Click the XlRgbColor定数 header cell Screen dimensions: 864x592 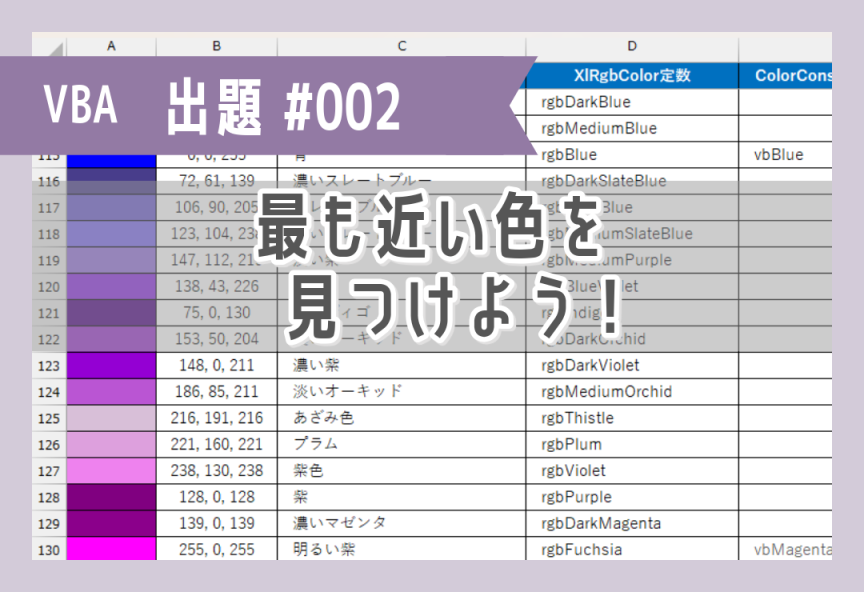coord(632,76)
